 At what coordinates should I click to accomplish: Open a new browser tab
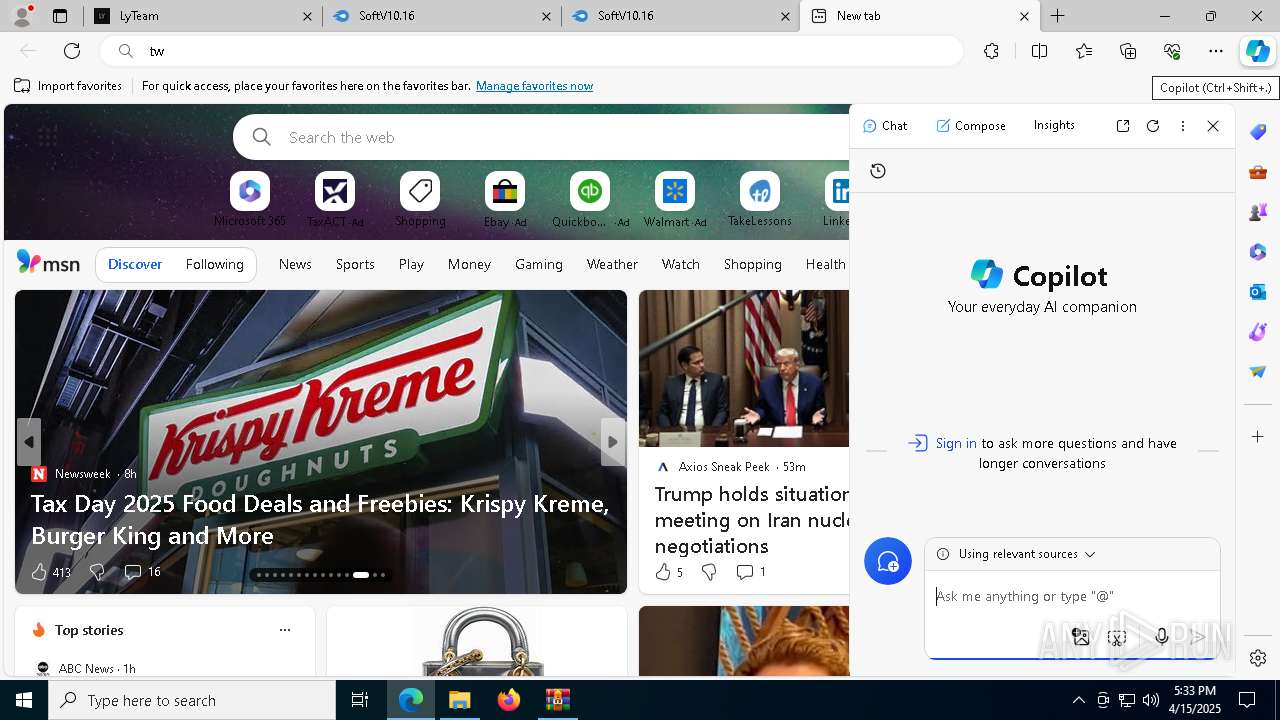1057,16
